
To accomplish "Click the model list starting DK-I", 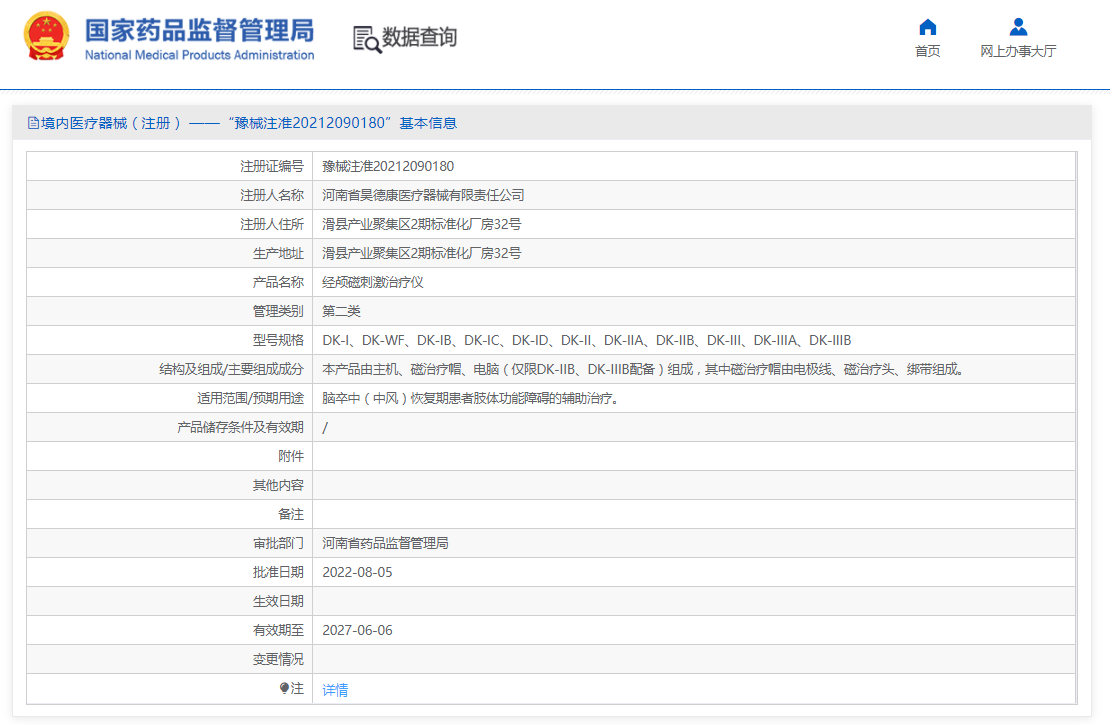I will point(586,340).
